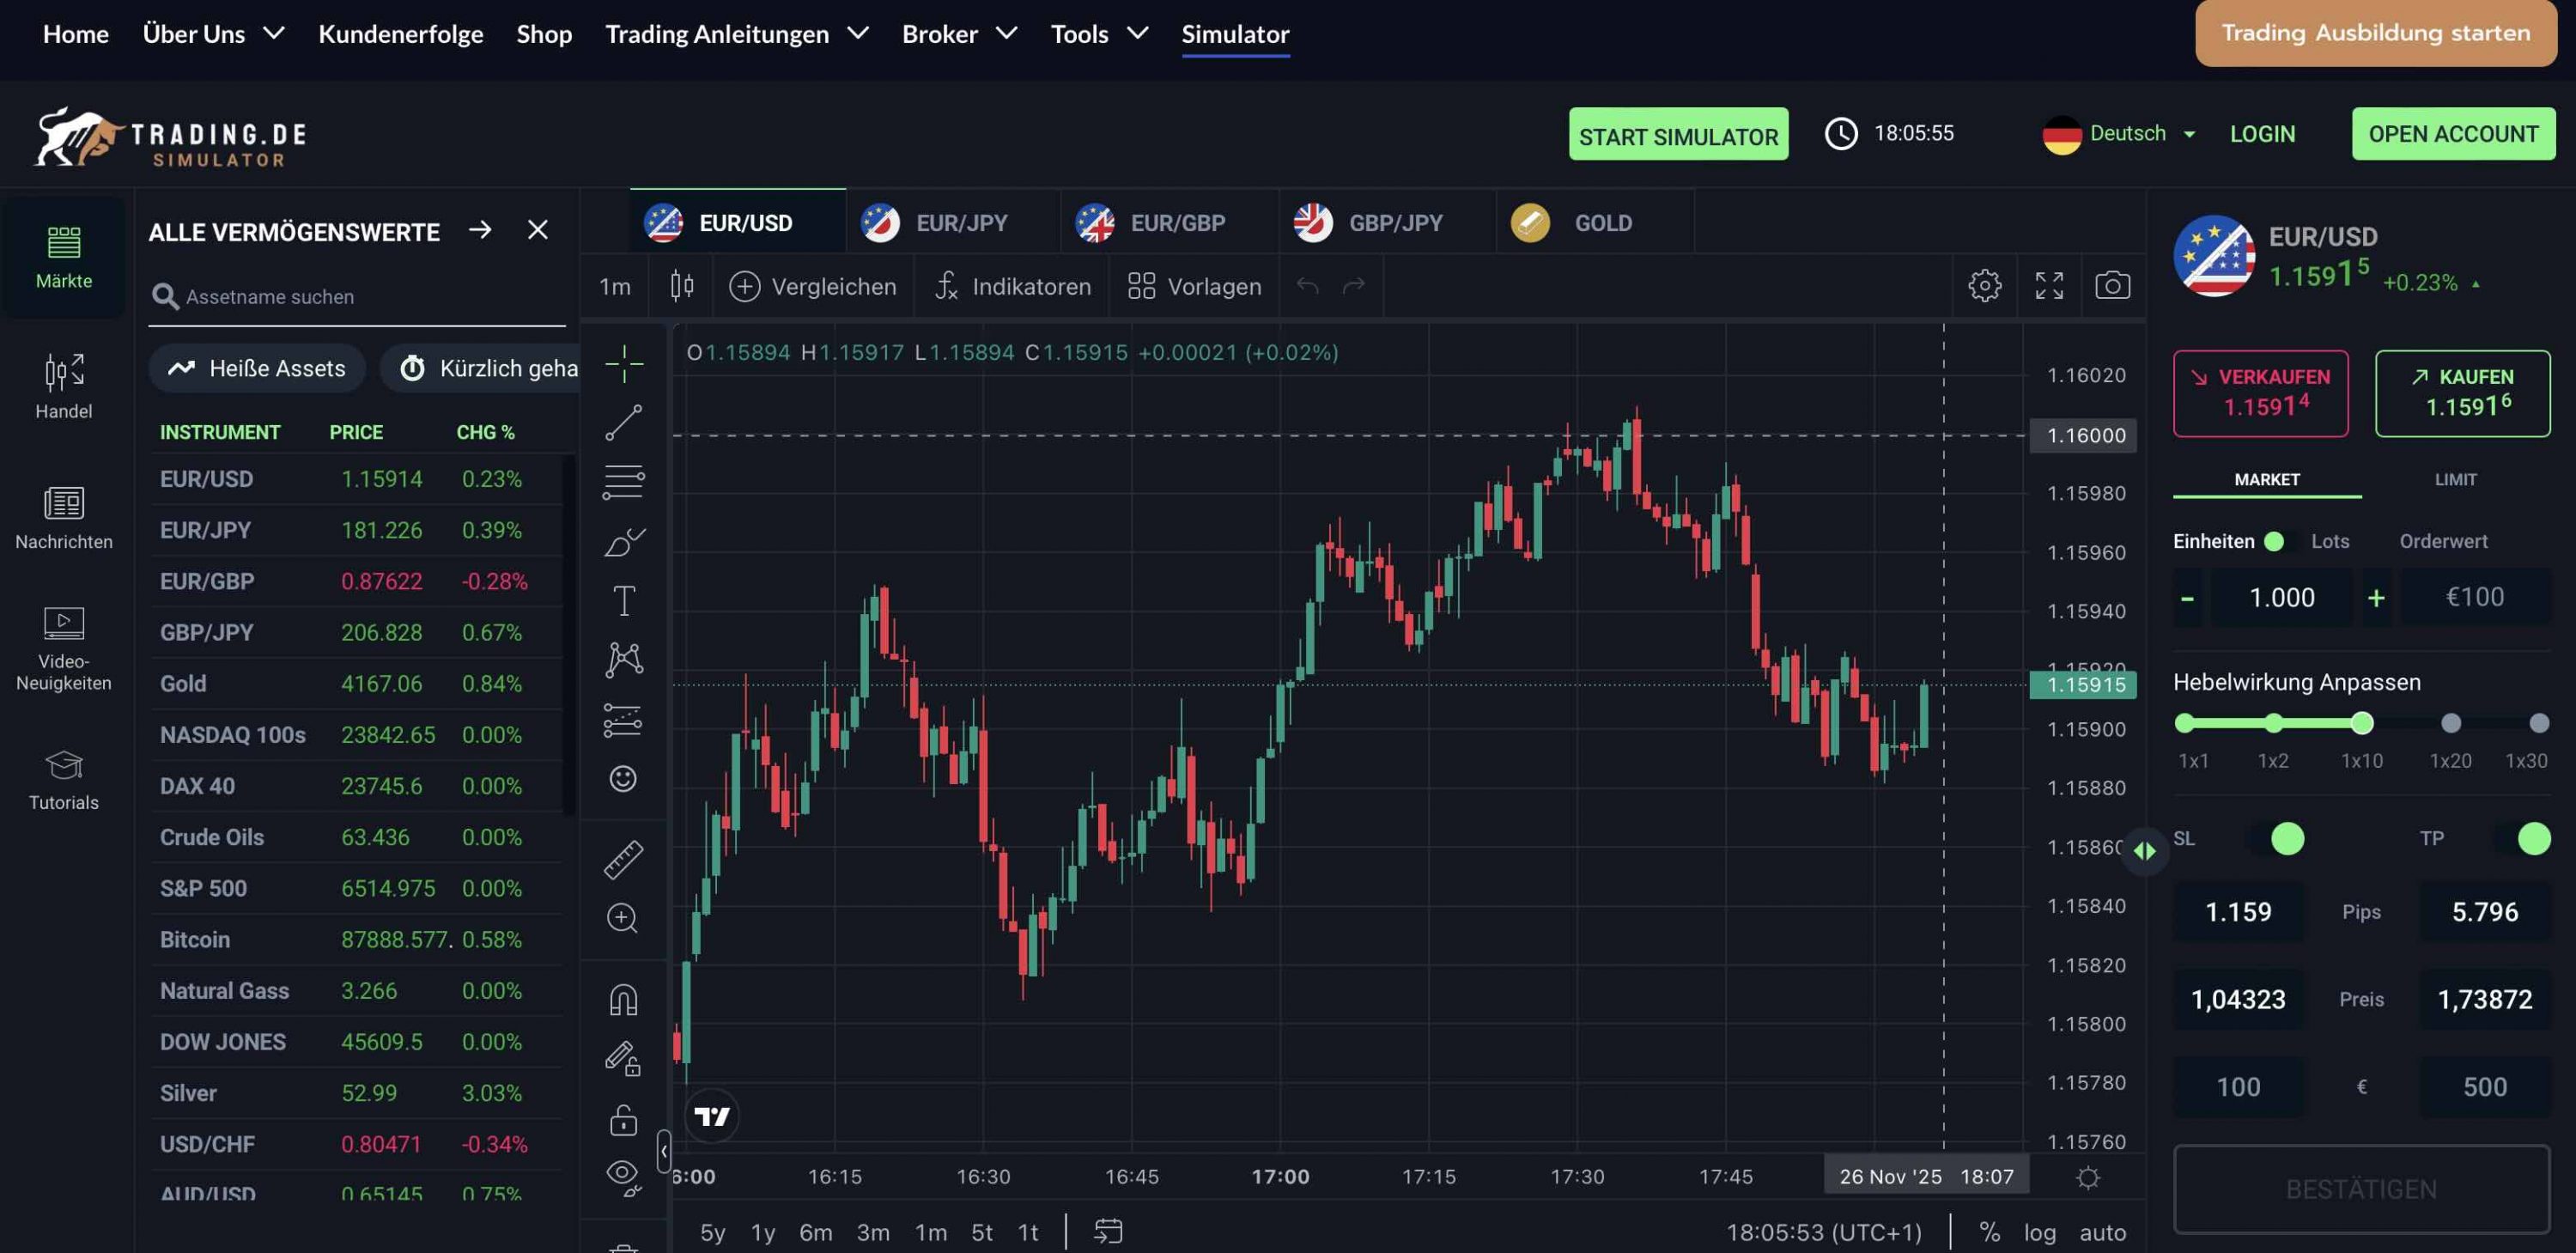Viewport: 2576px width, 1253px height.
Task: Increase units with the plus button
Action: click(x=2376, y=598)
